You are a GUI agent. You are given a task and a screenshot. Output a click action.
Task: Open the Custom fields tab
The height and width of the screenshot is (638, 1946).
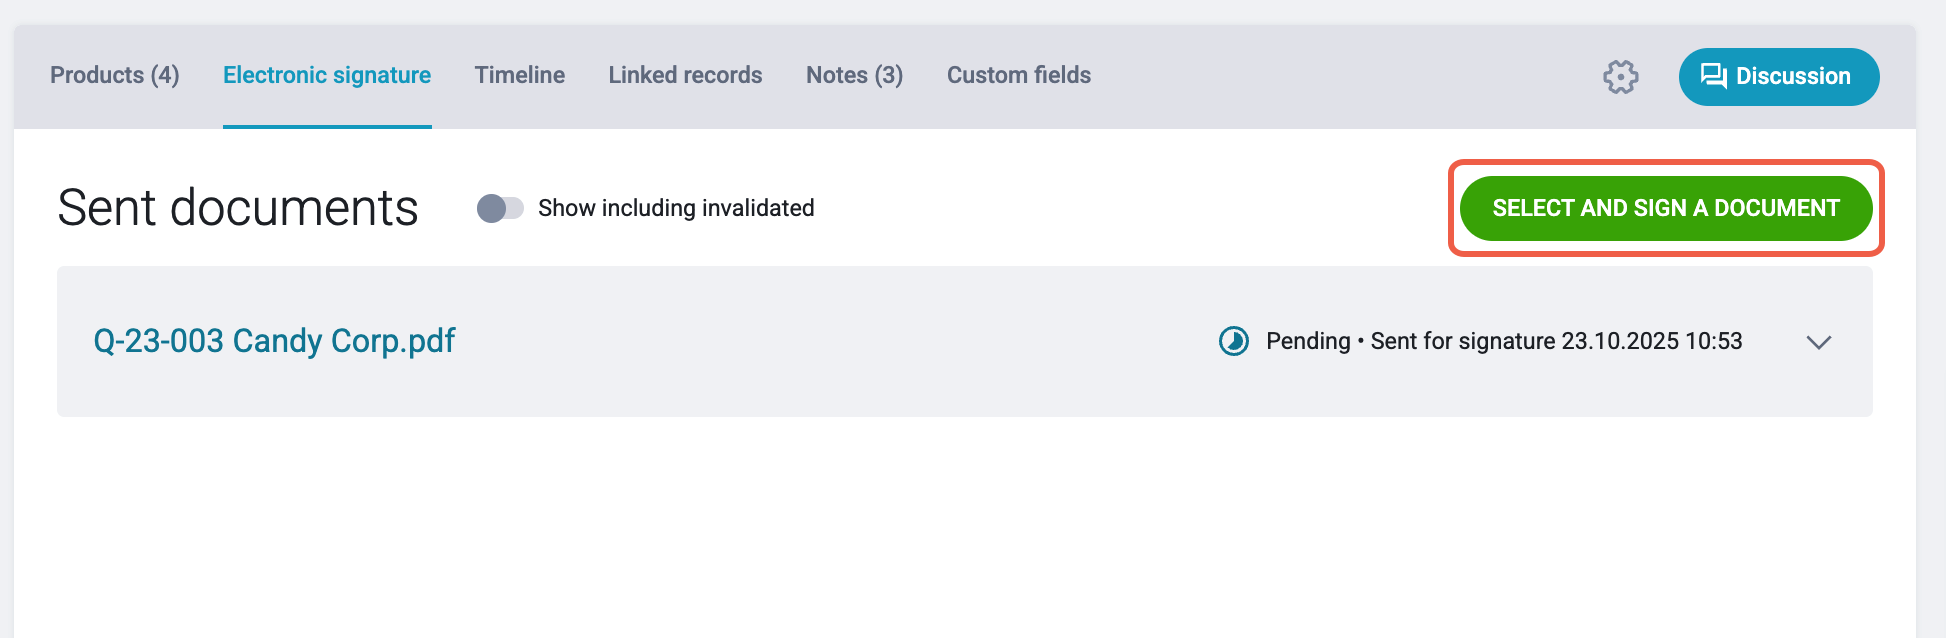[x=1019, y=75]
